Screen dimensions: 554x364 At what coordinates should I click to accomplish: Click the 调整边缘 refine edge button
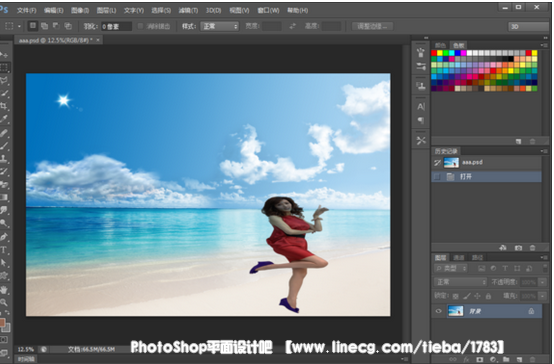pyautogui.click(x=372, y=27)
